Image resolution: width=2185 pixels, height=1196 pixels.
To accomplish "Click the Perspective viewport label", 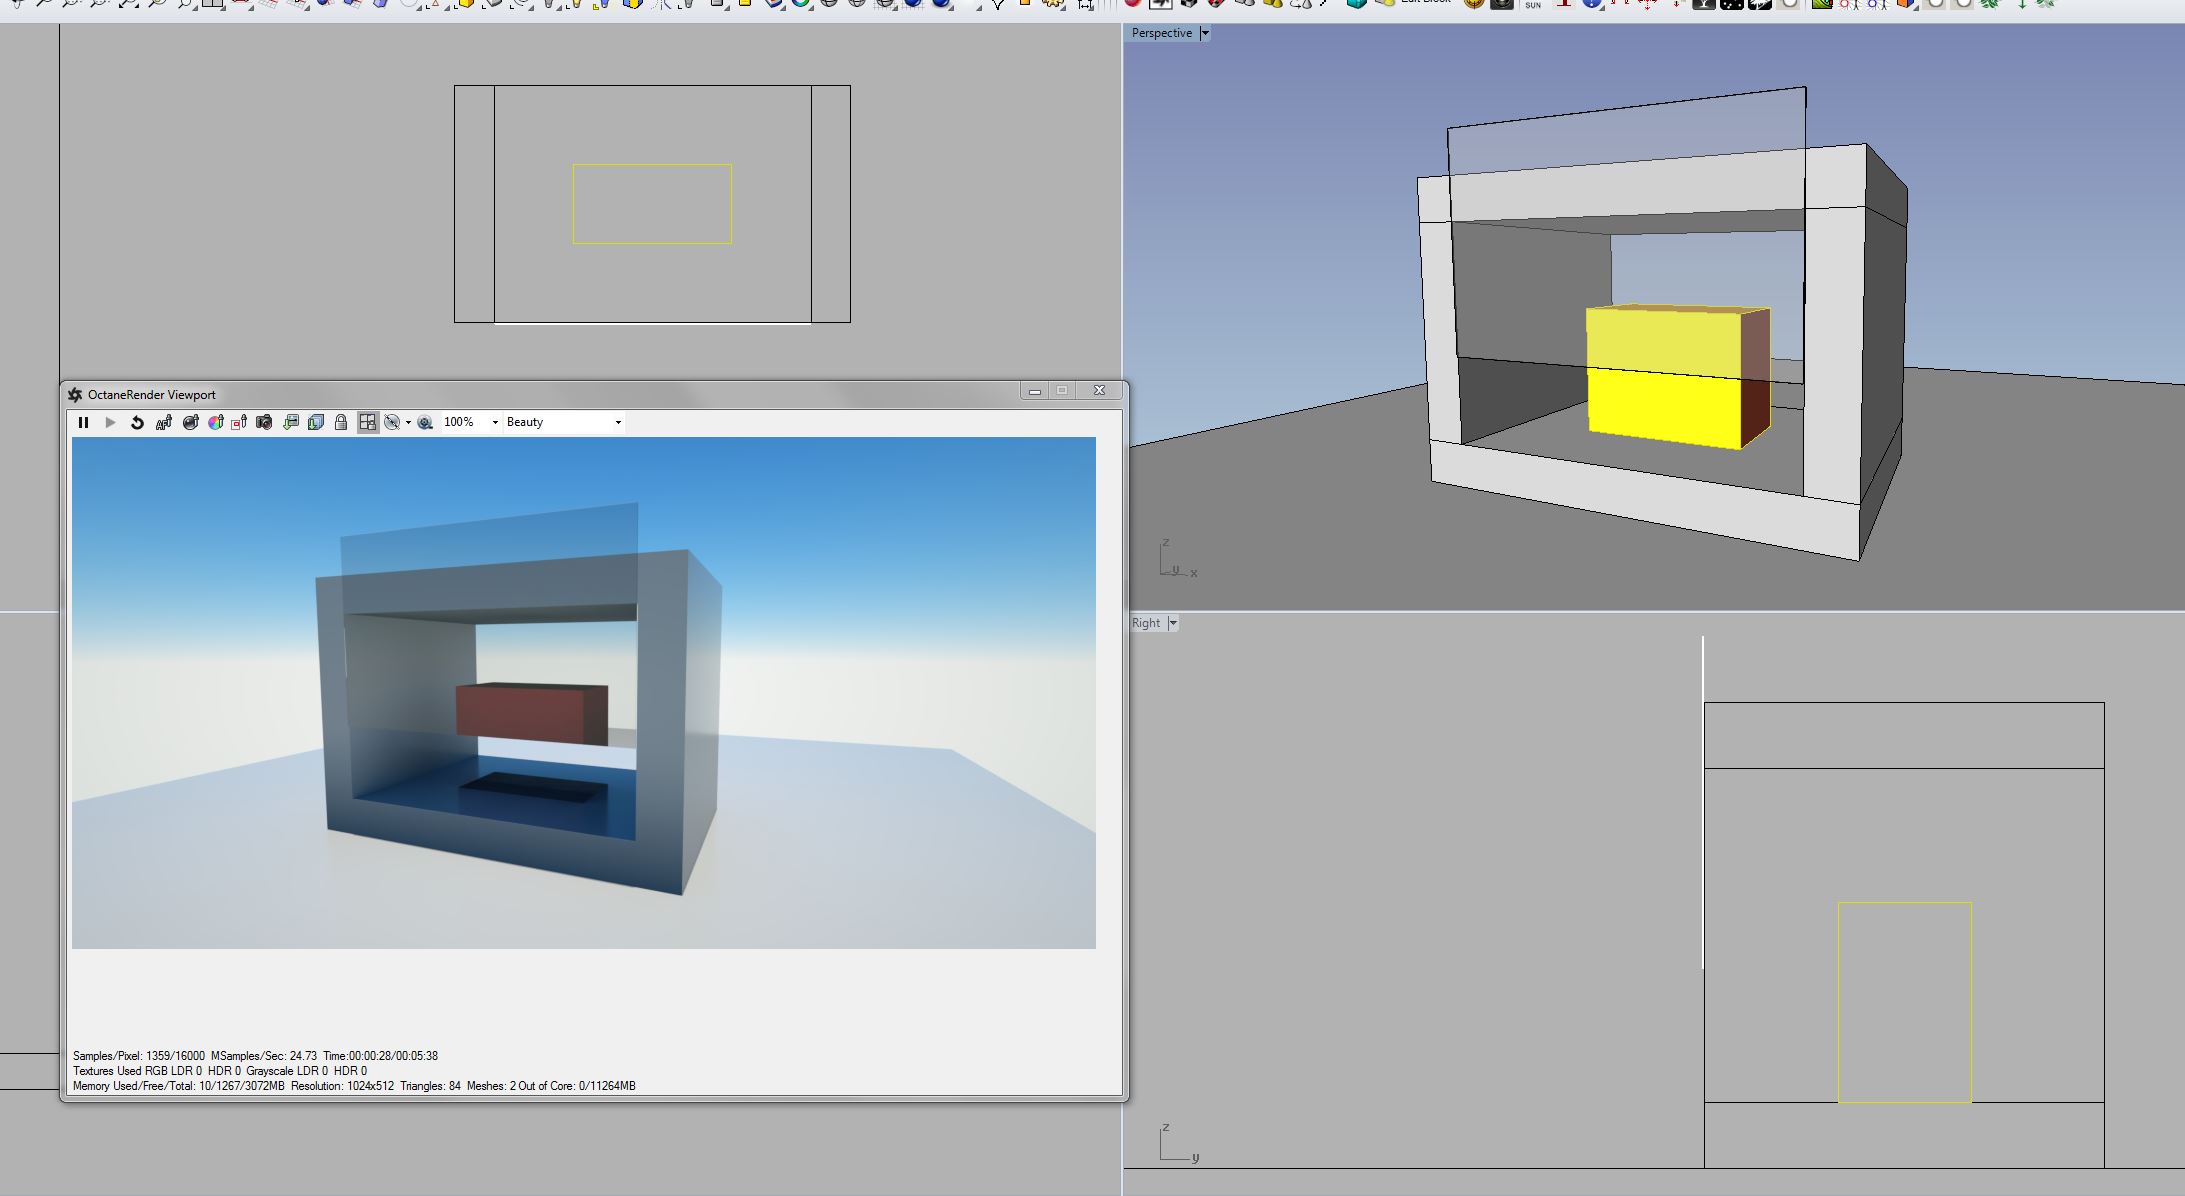I will tap(1161, 33).
